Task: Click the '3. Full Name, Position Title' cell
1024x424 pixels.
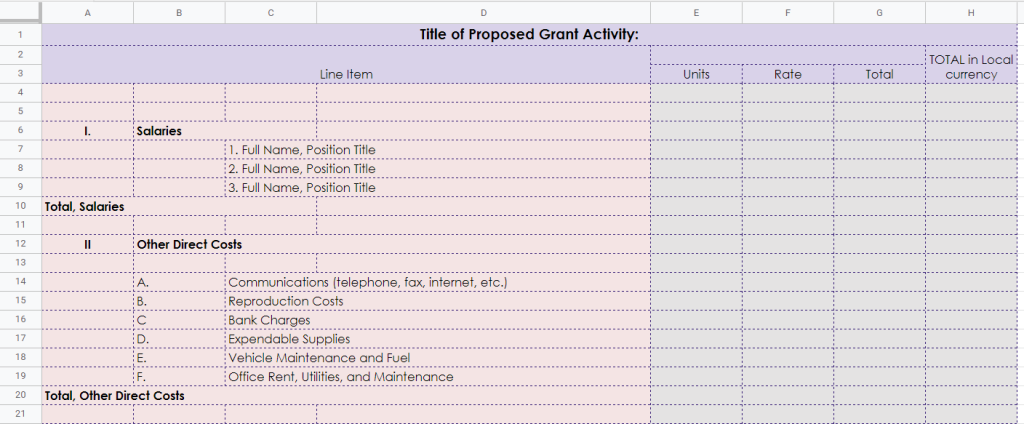Action: (x=438, y=188)
